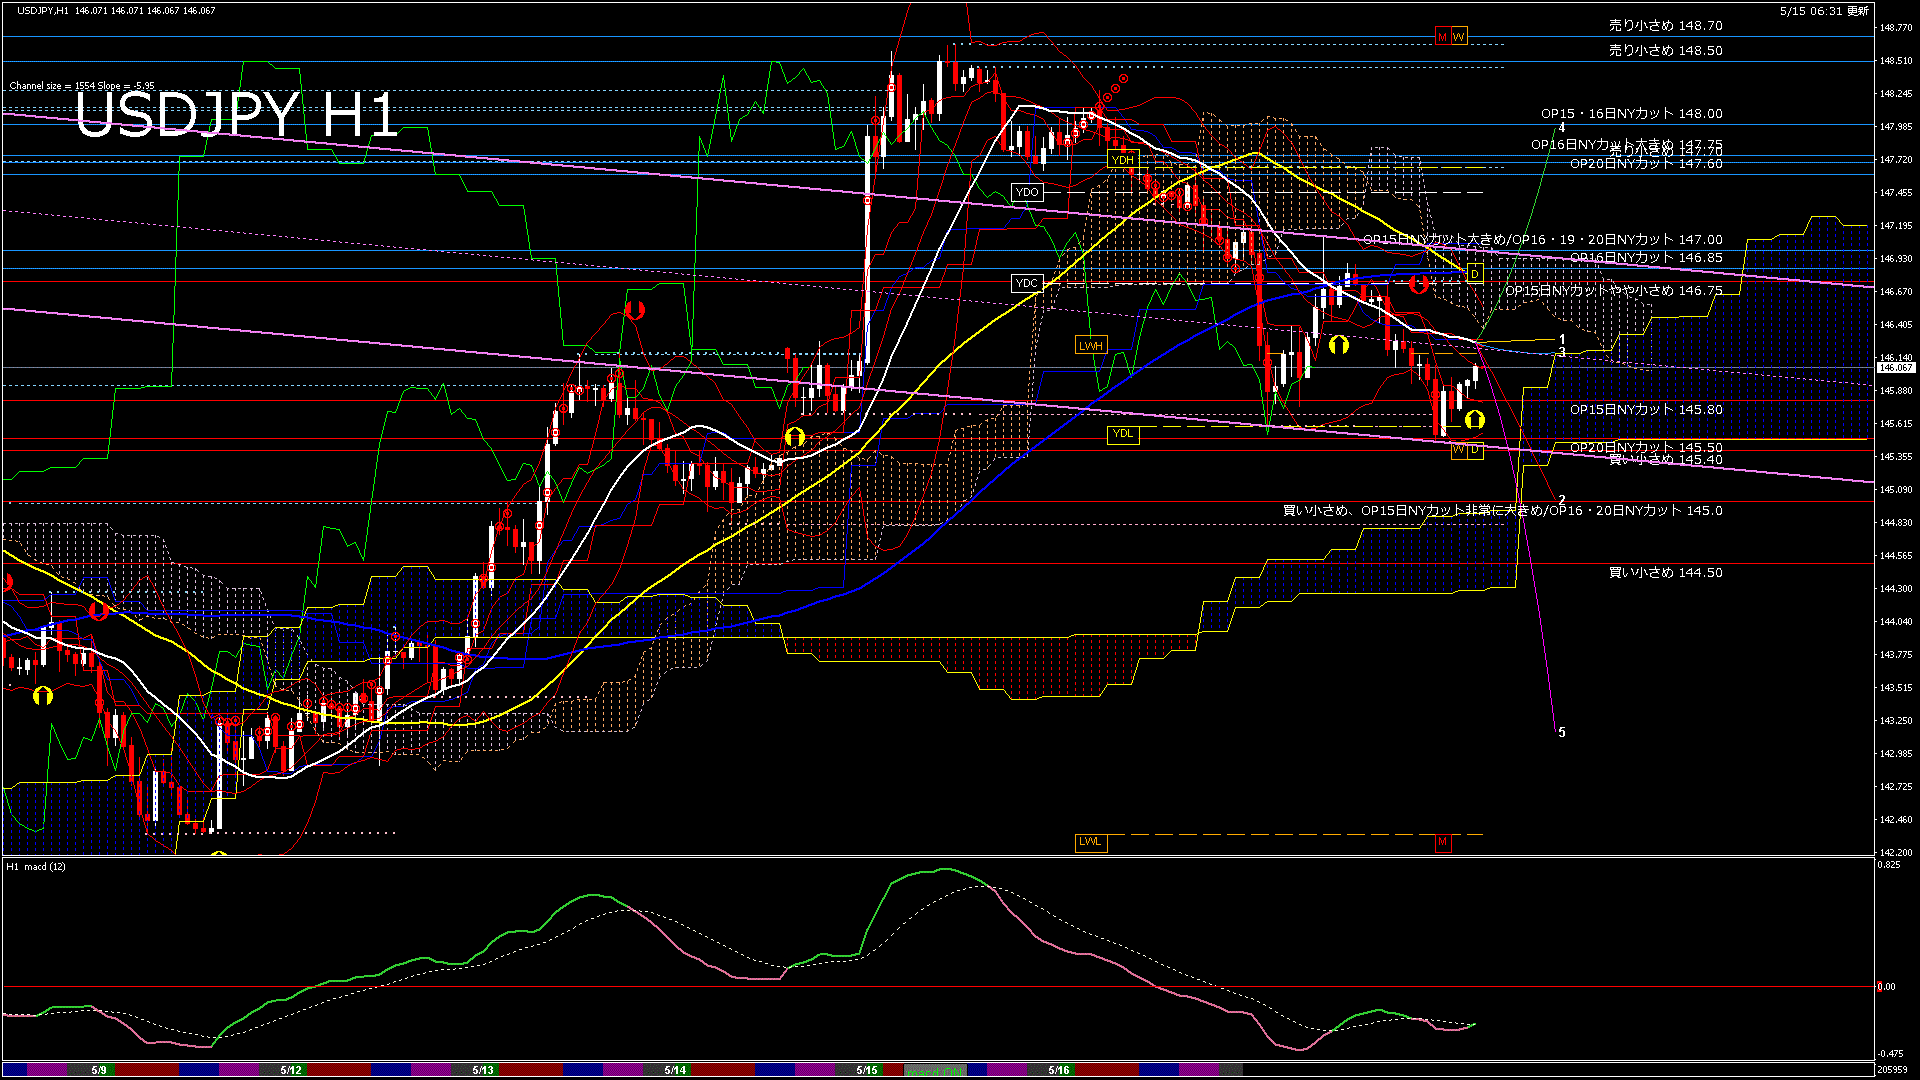1920x1080 pixels.
Task: Click the red M box at chart top
Action: [x=1442, y=37]
